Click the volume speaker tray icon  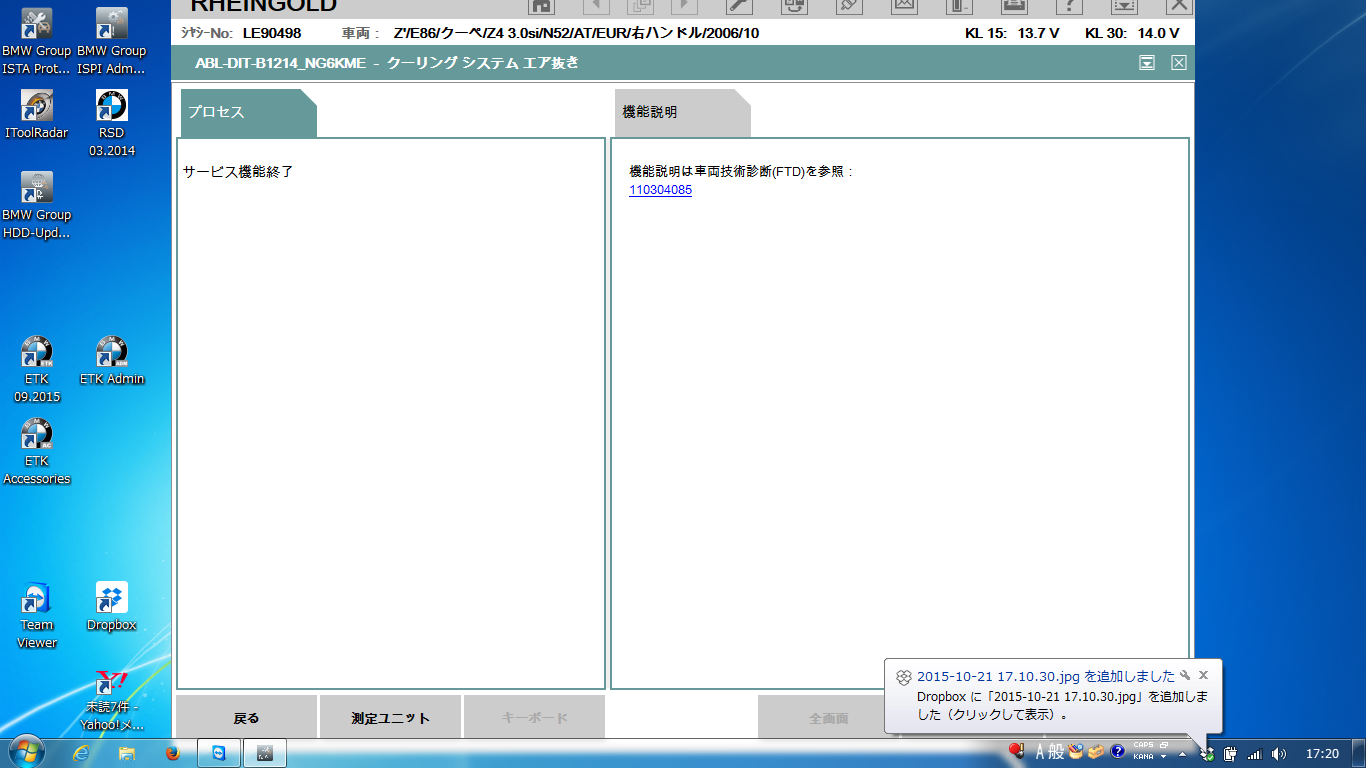pyautogui.click(x=1278, y=754)
